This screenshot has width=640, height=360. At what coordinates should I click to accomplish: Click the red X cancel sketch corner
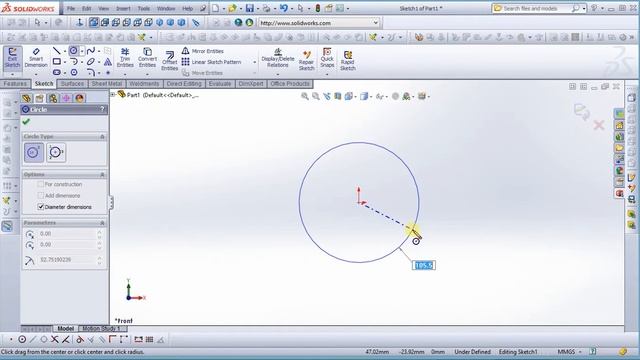(599, 125)
